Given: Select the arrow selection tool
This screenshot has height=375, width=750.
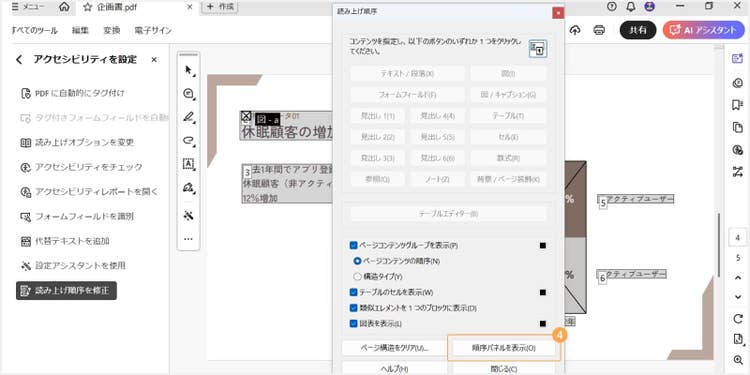Looking at the screenshot, I should 188,70.
